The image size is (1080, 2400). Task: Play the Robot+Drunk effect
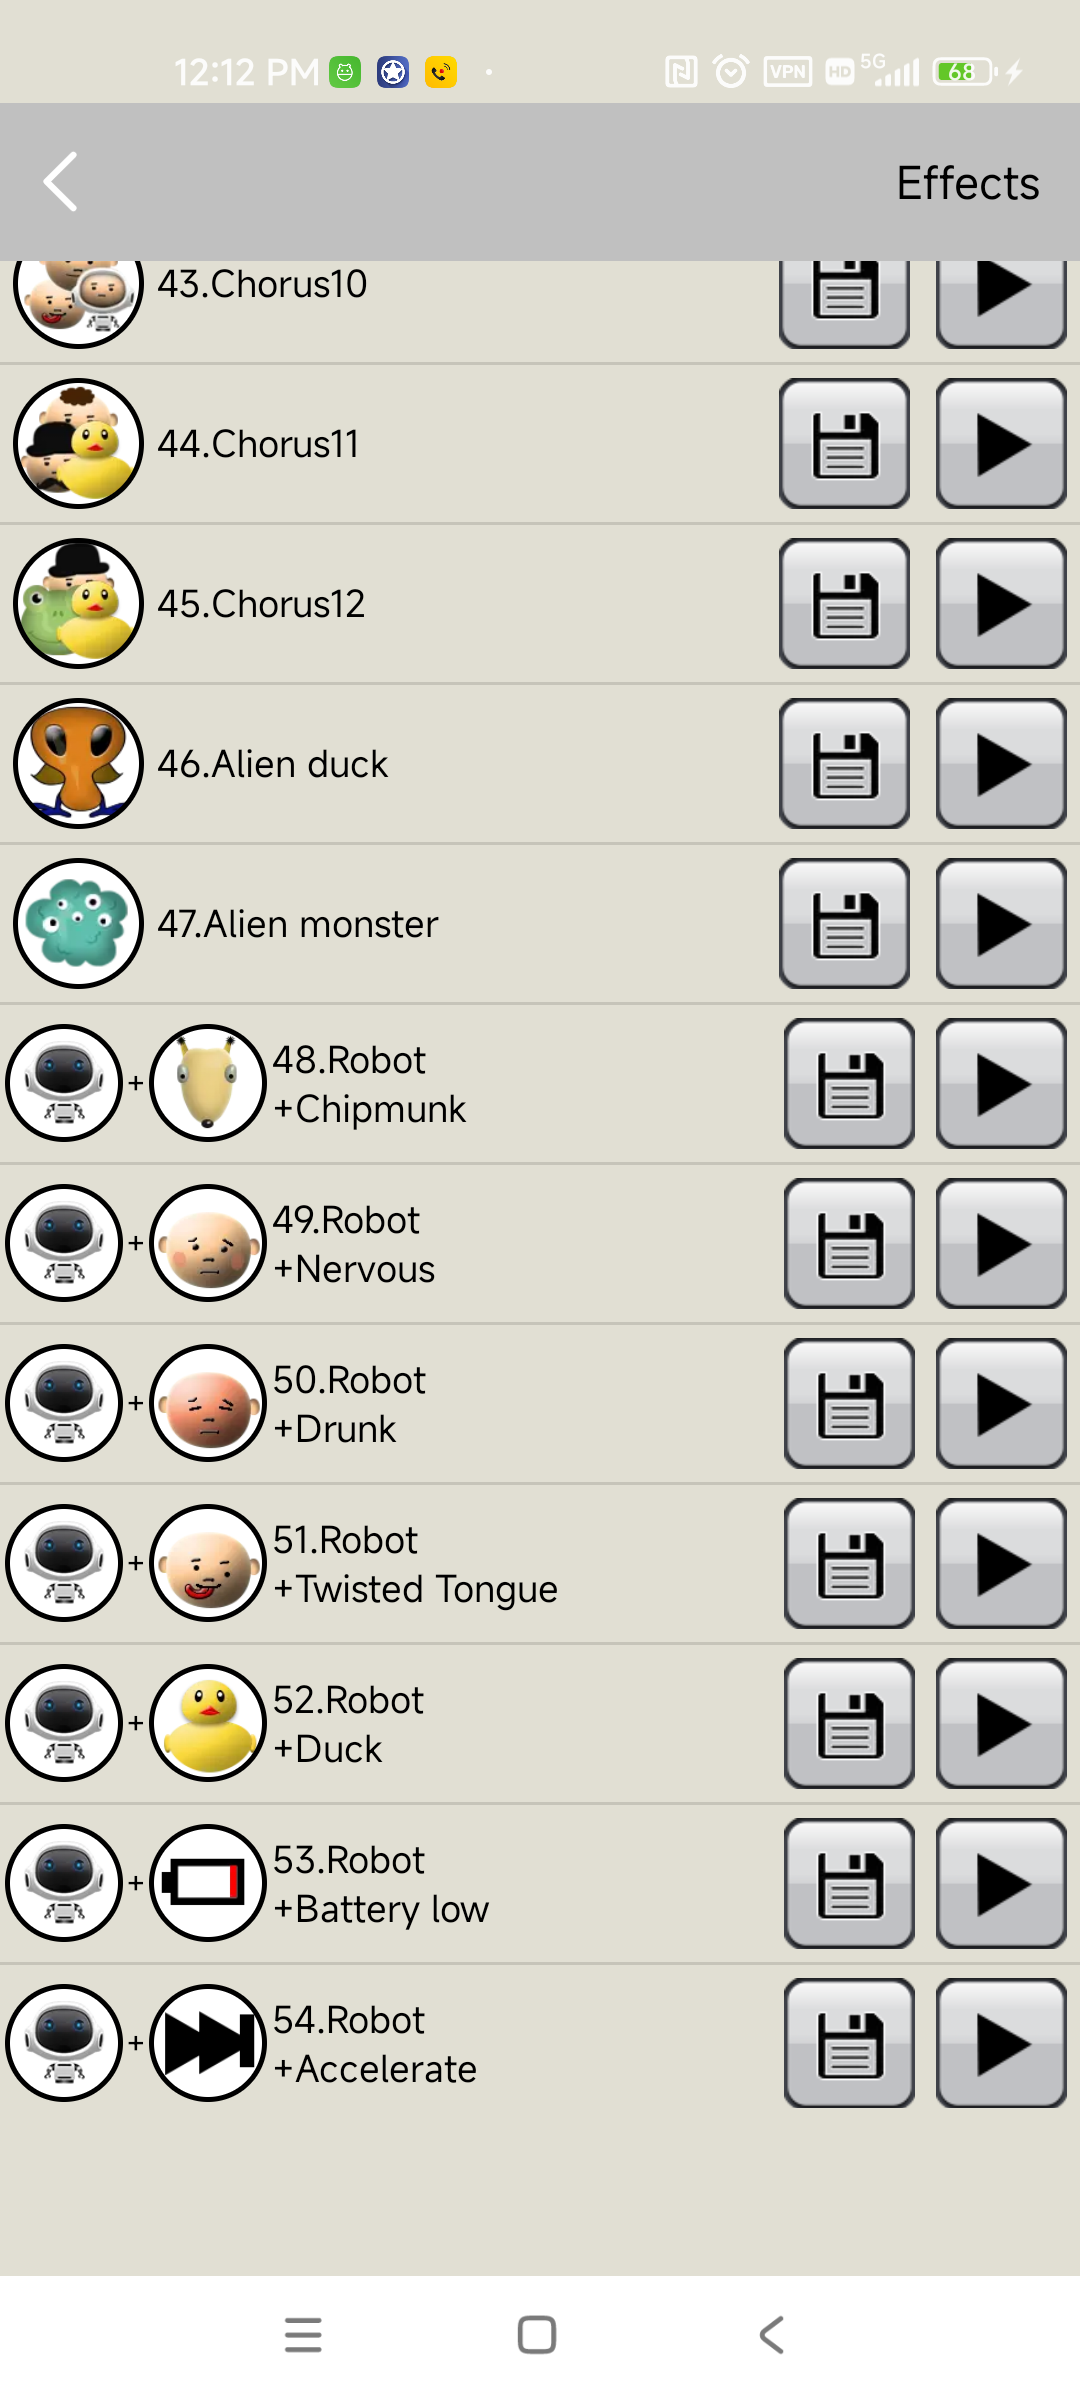point(1001,1404)
